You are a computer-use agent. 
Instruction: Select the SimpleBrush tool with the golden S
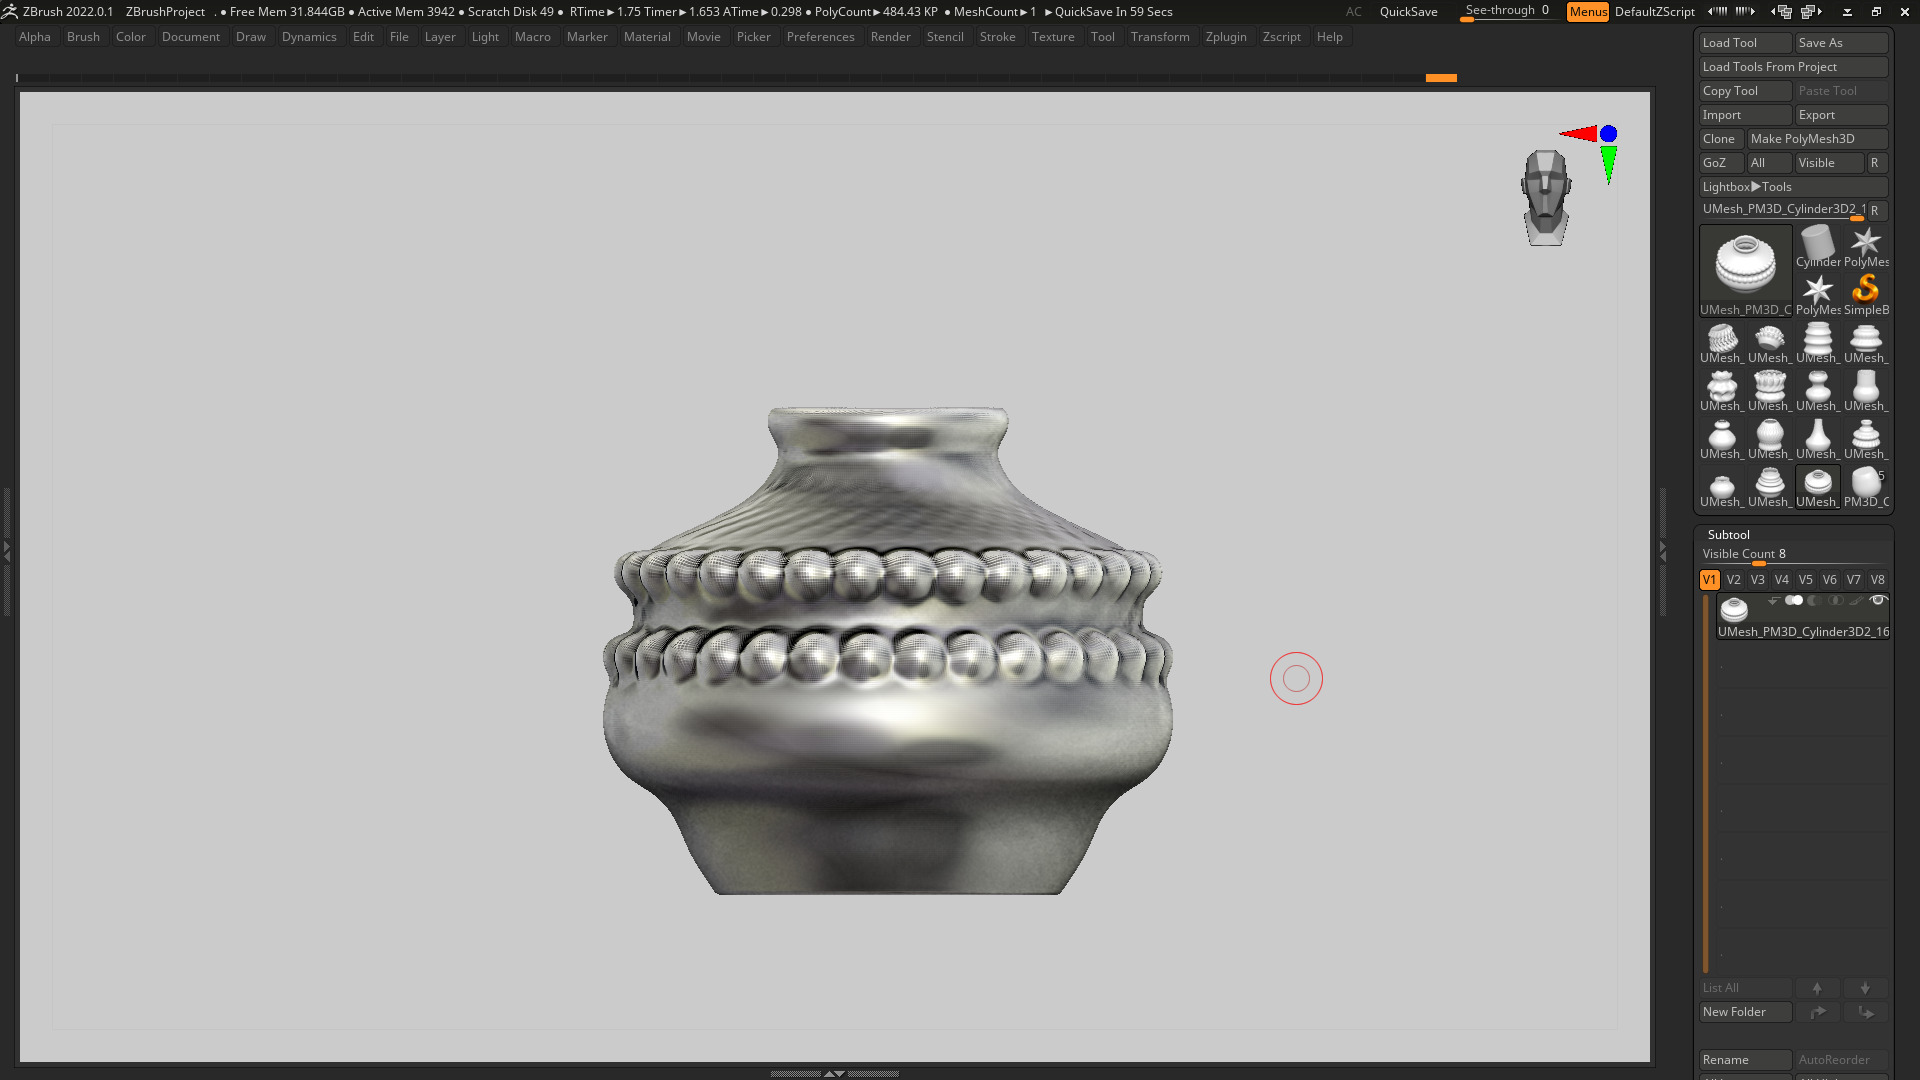click(1866, 294)
